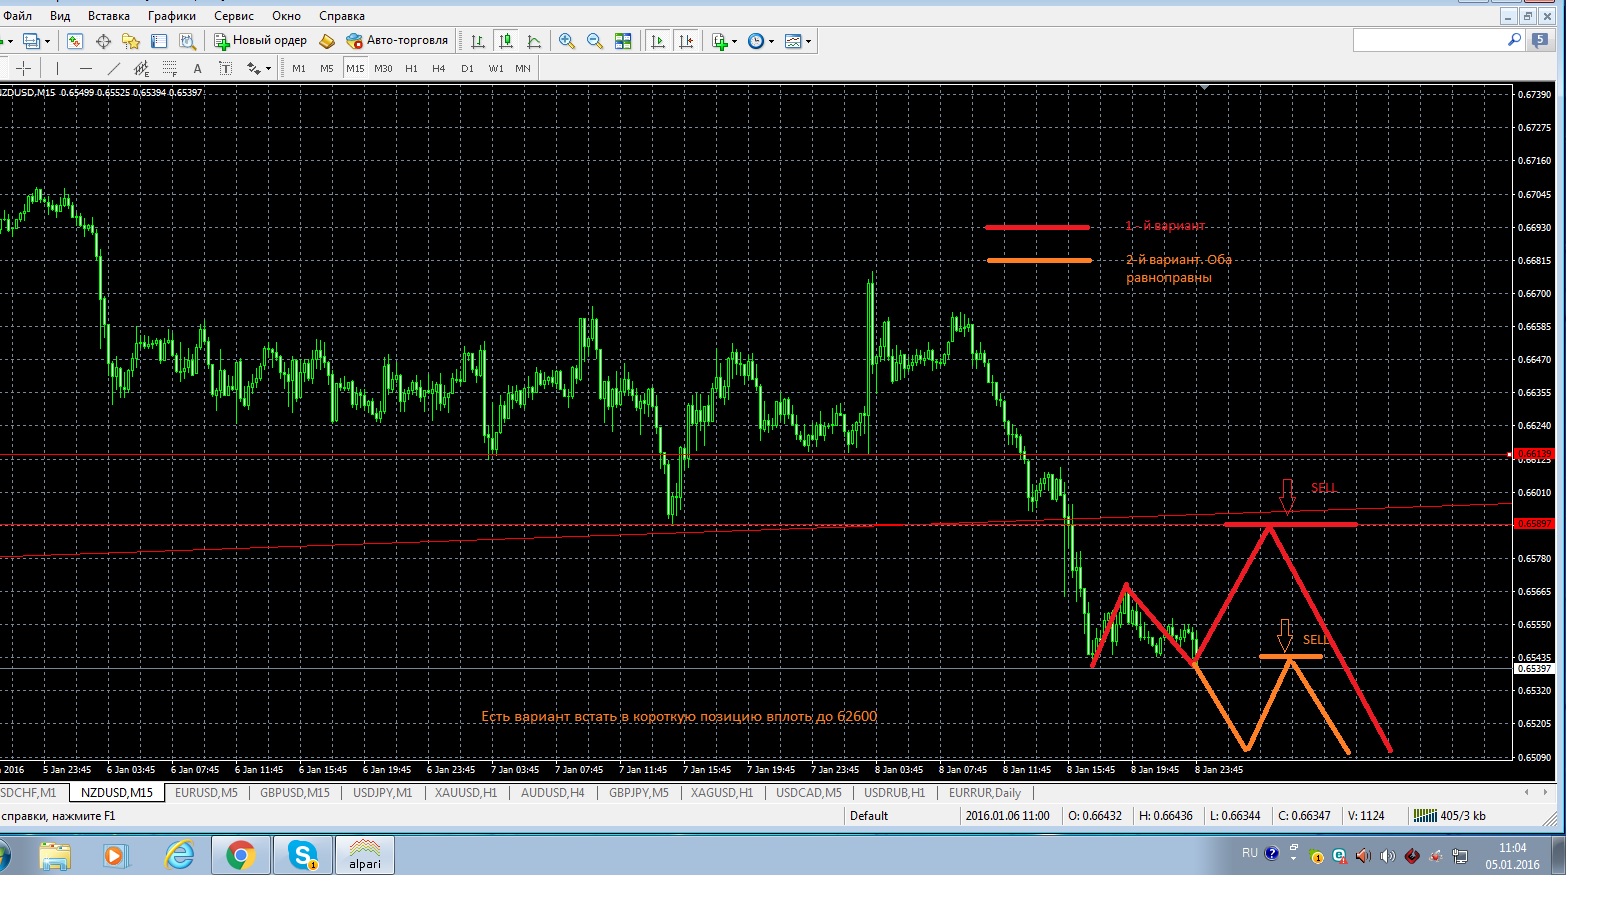This screenshot has height=900, width=1600.
Task: Open the indicators list dropdown
Action: (724, 41)
